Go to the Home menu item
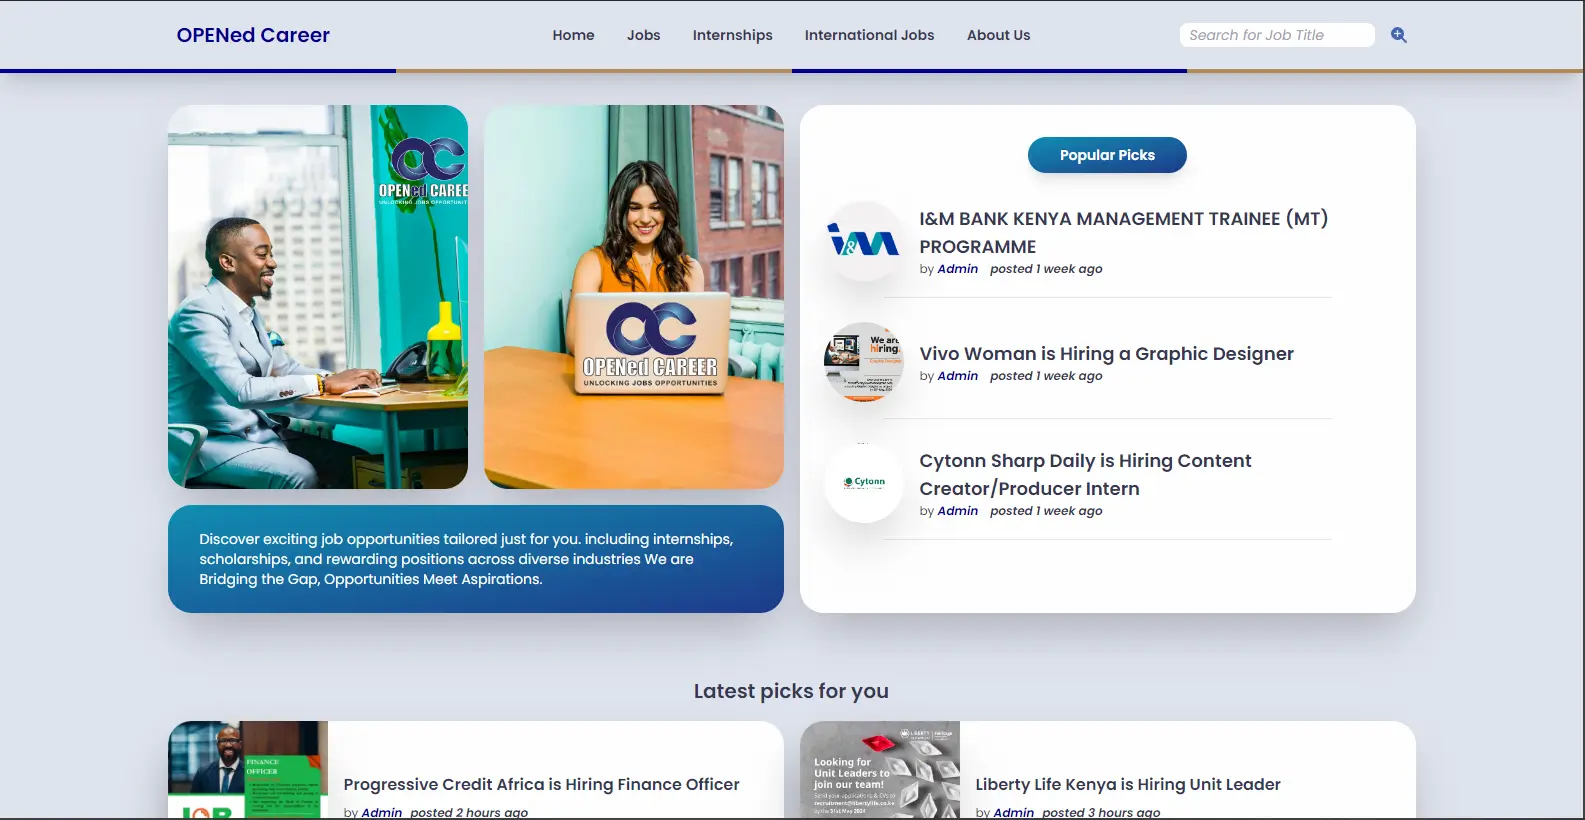 coord(573,35)
